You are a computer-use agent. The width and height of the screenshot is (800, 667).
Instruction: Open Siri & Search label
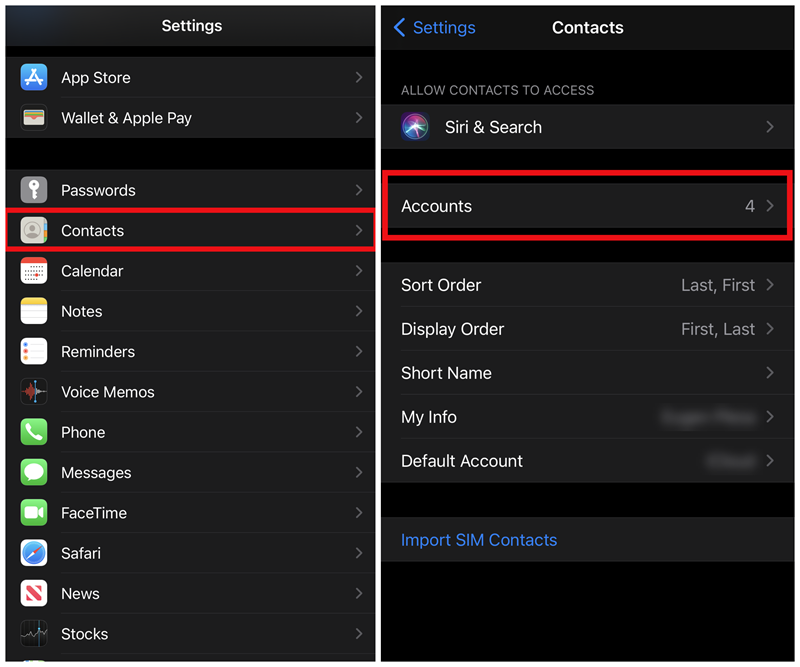click(x=493, y=127)
